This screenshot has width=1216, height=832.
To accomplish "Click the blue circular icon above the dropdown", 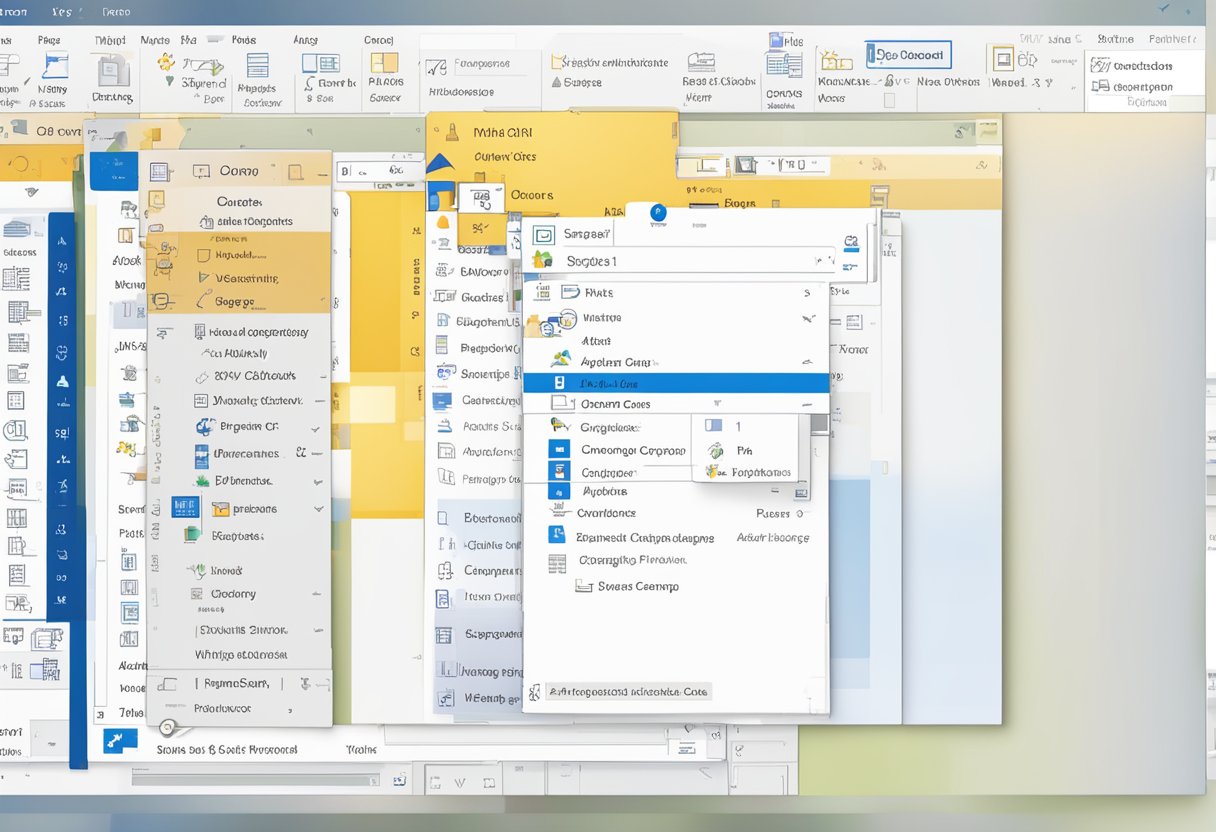I will click(x=657, y=212).
